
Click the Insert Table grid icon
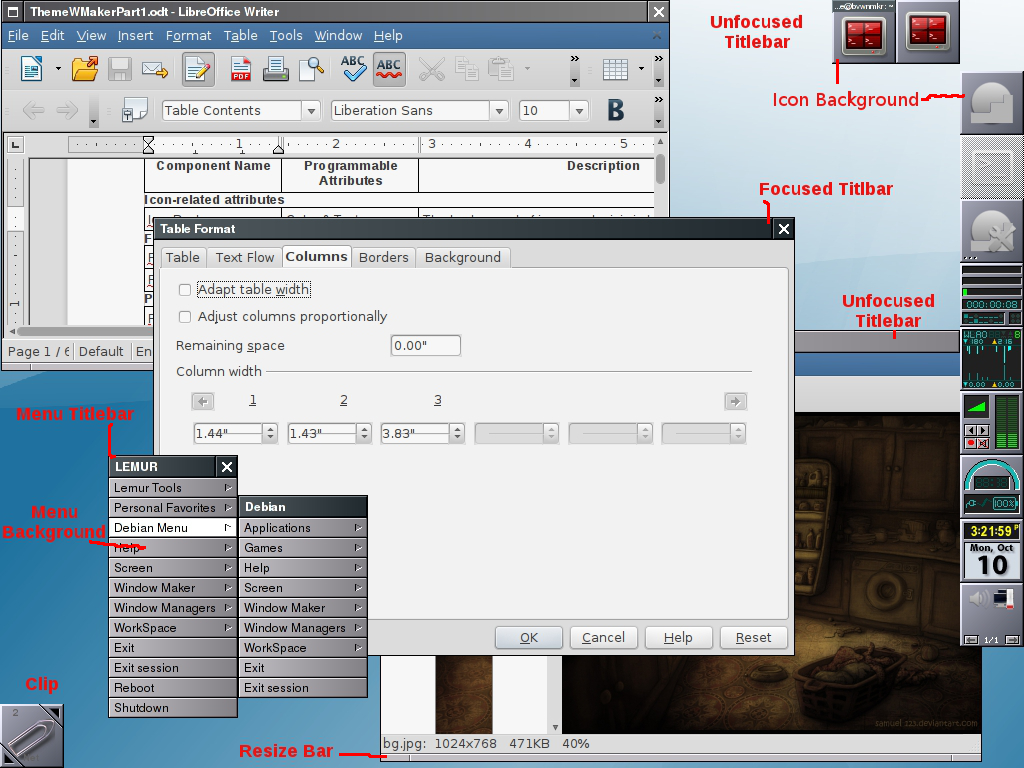(x=615, y=69)
